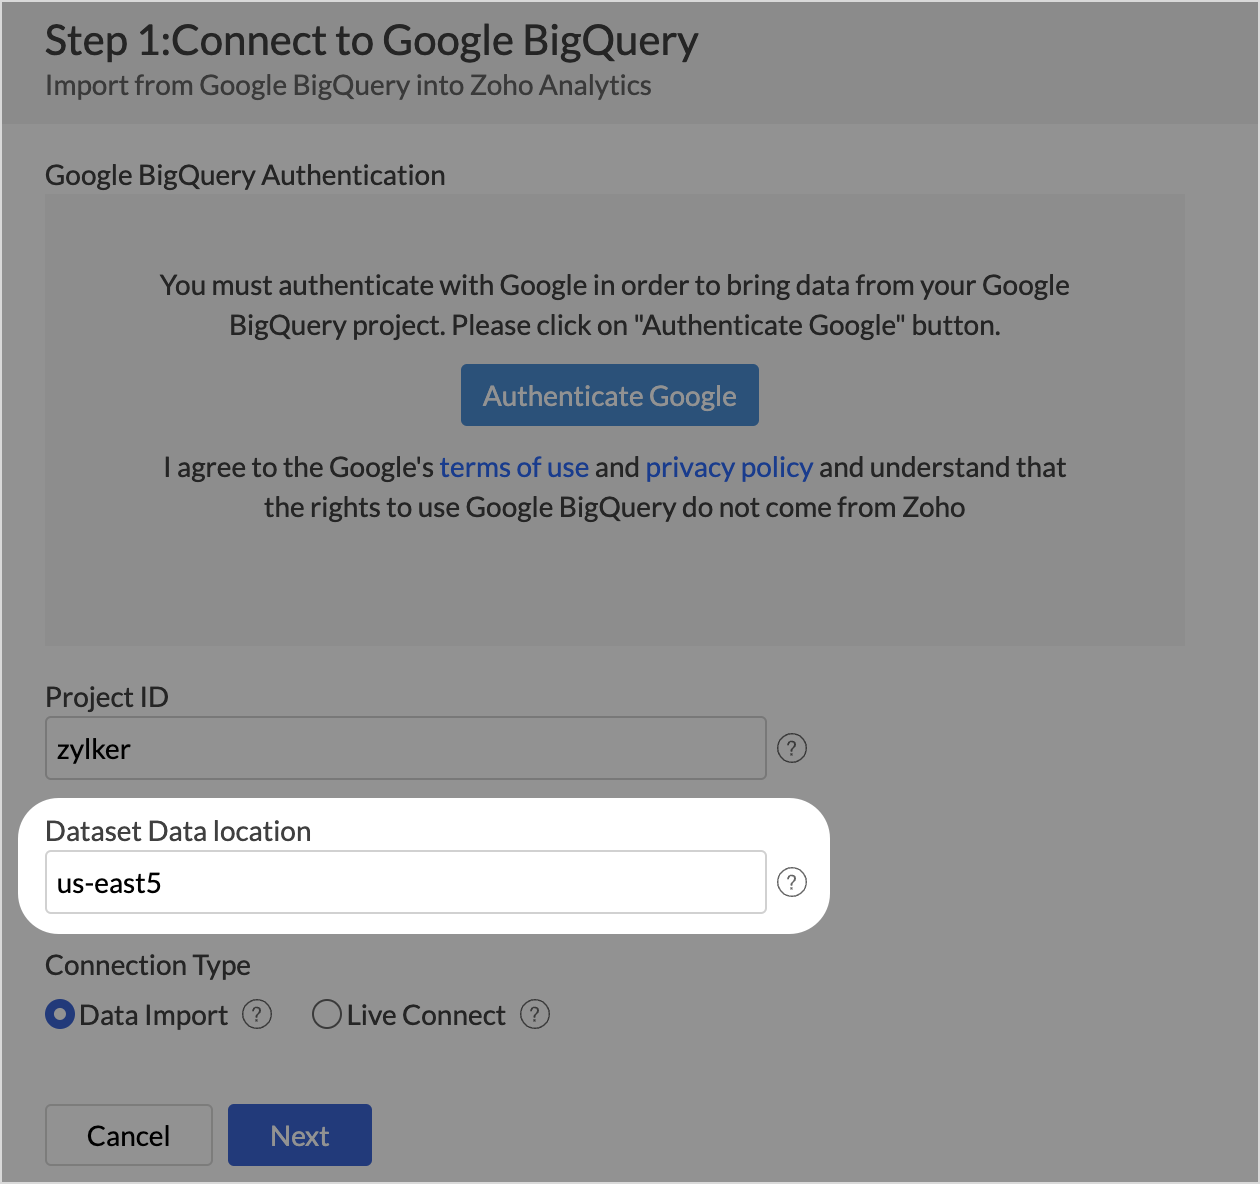
Task: Click the "Dataset Data location" field label
Action: tap(178, 831)
